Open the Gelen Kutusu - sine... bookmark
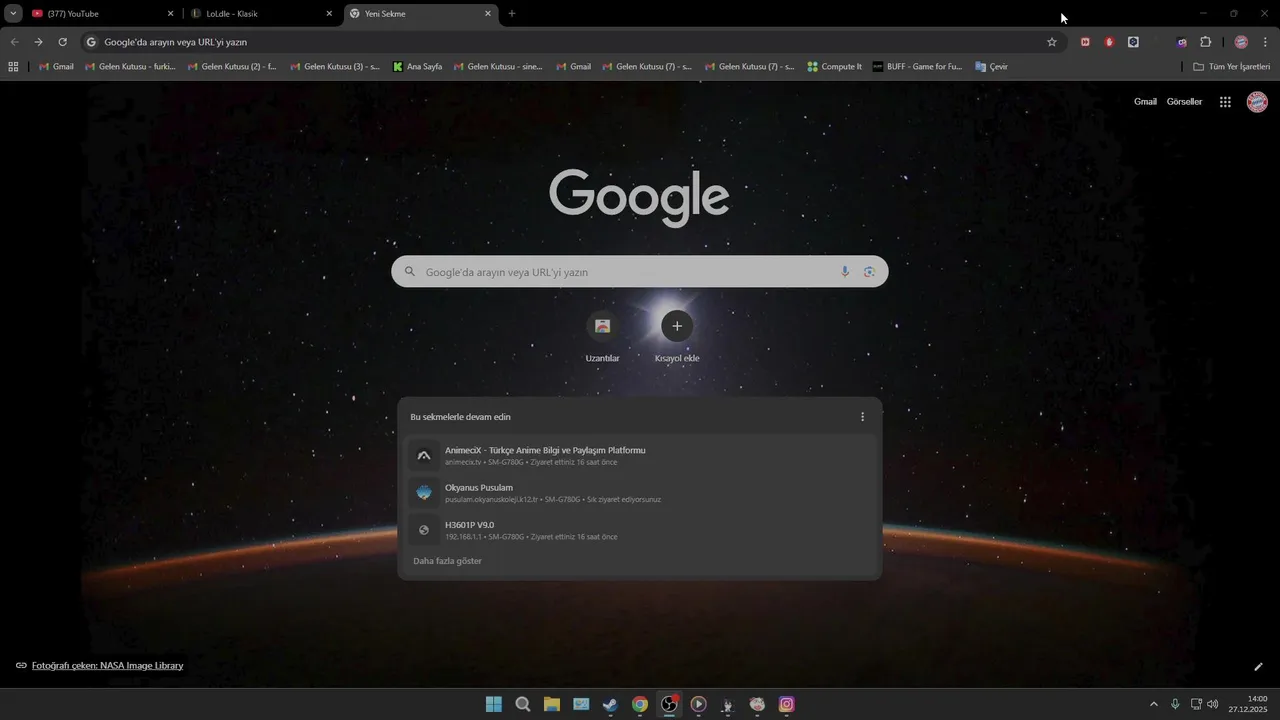The width and height of the screenshot is (1280, 720). [498, 67]
